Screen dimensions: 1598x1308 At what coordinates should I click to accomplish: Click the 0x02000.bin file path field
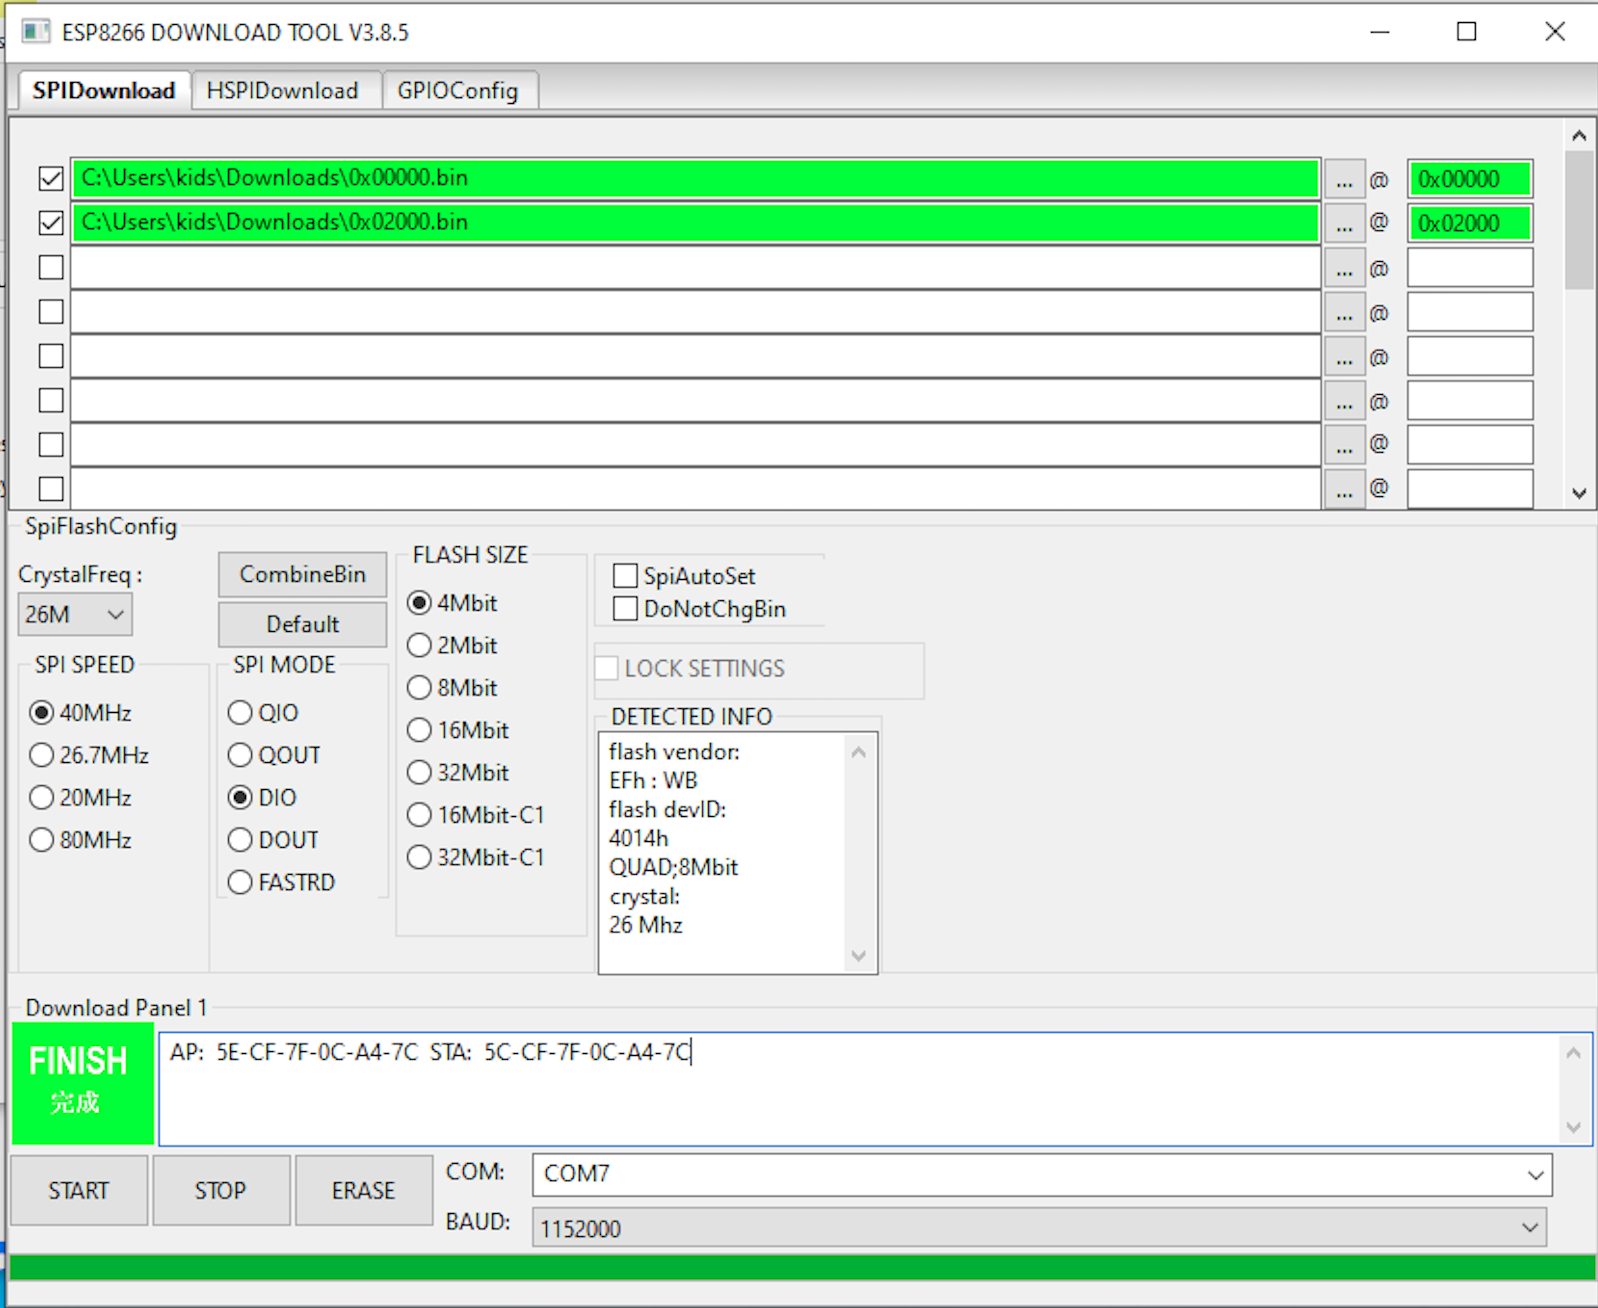(x=695, y=223)
